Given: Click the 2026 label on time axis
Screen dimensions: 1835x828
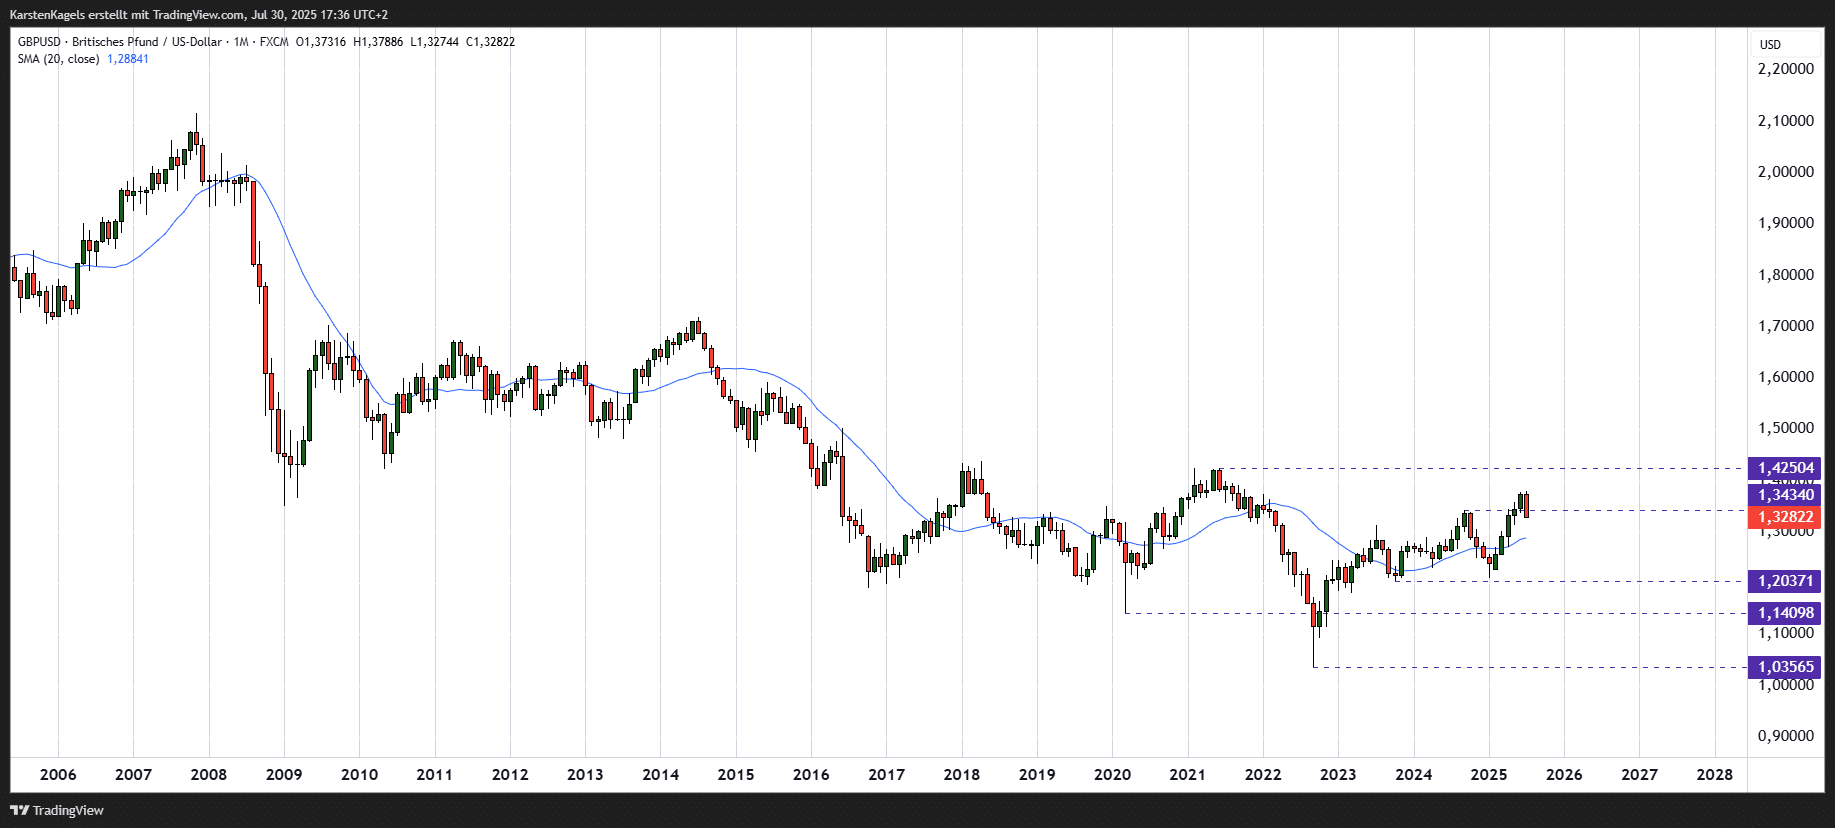Looking at the screenshot, I should click(1564, 774).
